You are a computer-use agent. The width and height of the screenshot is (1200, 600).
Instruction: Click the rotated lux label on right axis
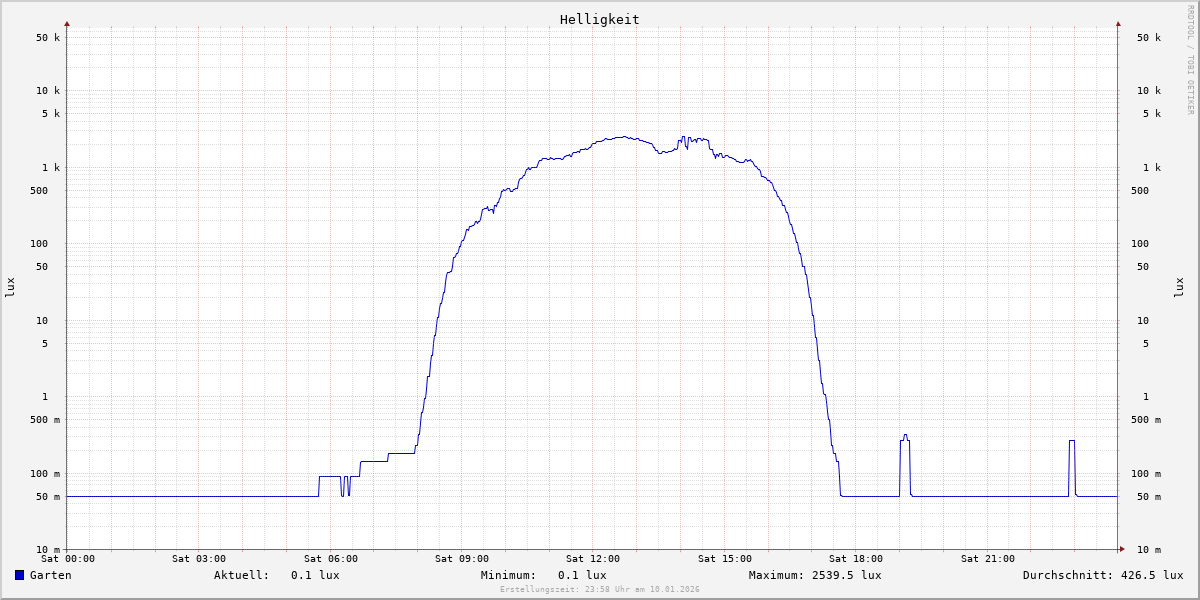tap(1179, 287)
